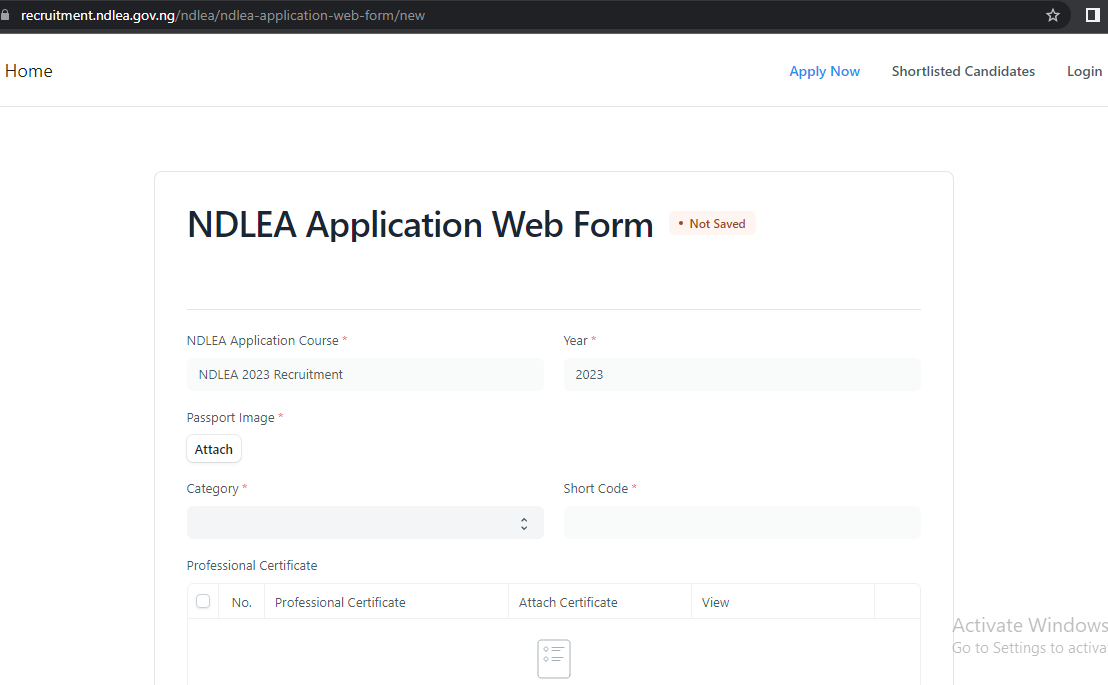Click the Professional Certificate column header

[340, 602]
